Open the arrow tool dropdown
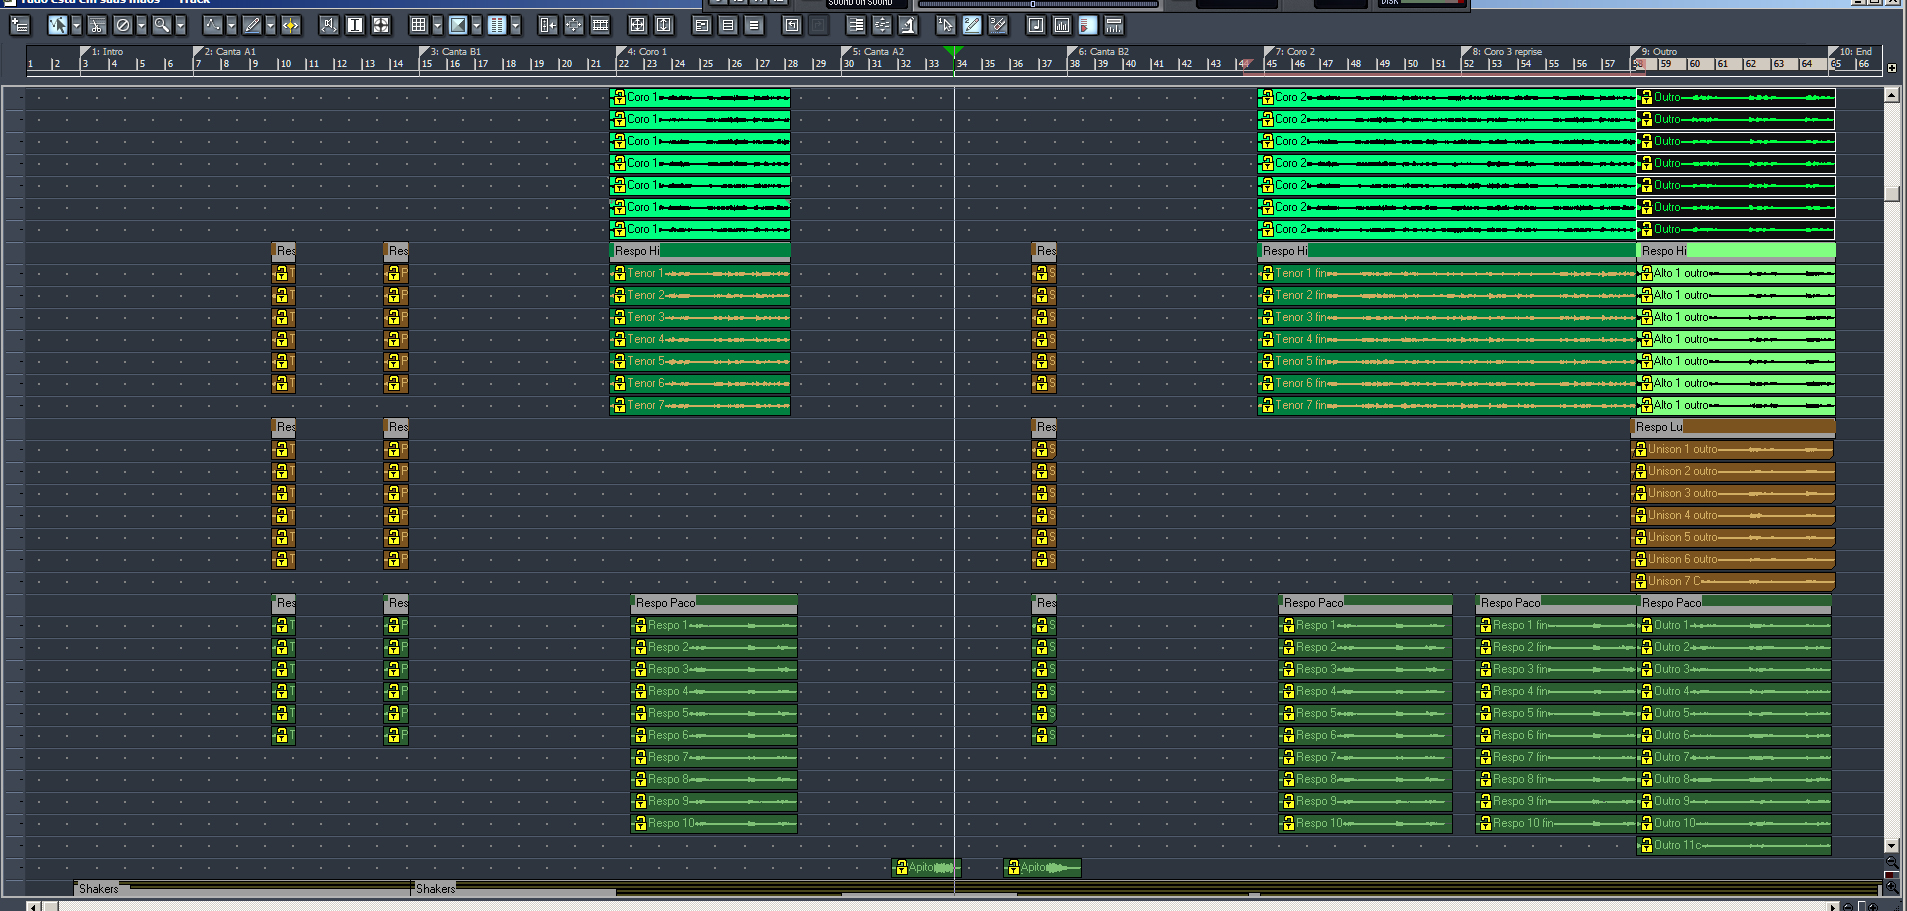The width and height of the screenshot is (1907, 911). pyautogui.click(x=76, y=25)
